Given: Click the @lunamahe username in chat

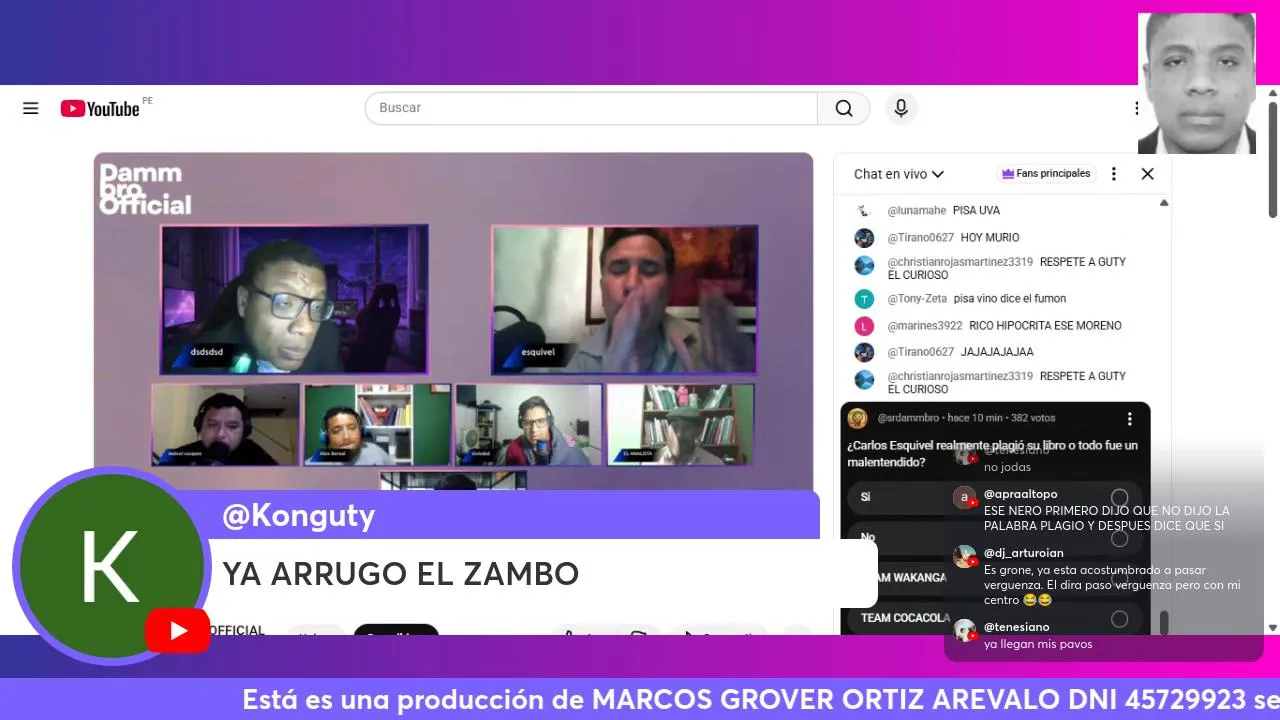Looking at the screenshot, I should (916, 211).
